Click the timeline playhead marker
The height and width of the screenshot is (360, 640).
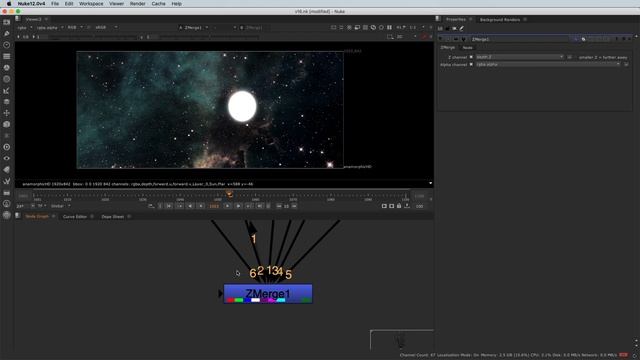click(230, 195)
